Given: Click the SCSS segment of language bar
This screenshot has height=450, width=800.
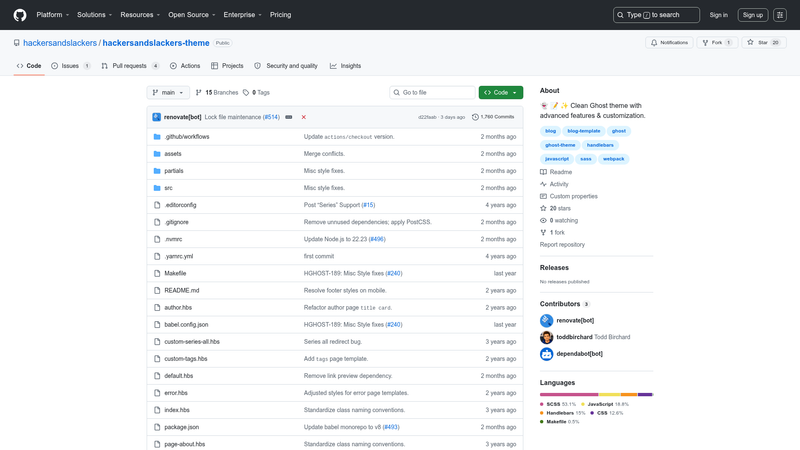Looking at the screenshot, I should pos(569,394).
